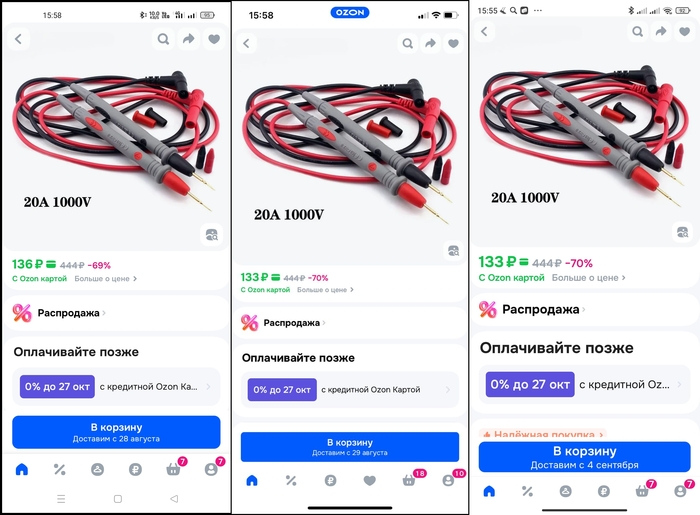
Task: Tap the back arrow in the 136 ₽ screen
Action: (x=18, y=39)
